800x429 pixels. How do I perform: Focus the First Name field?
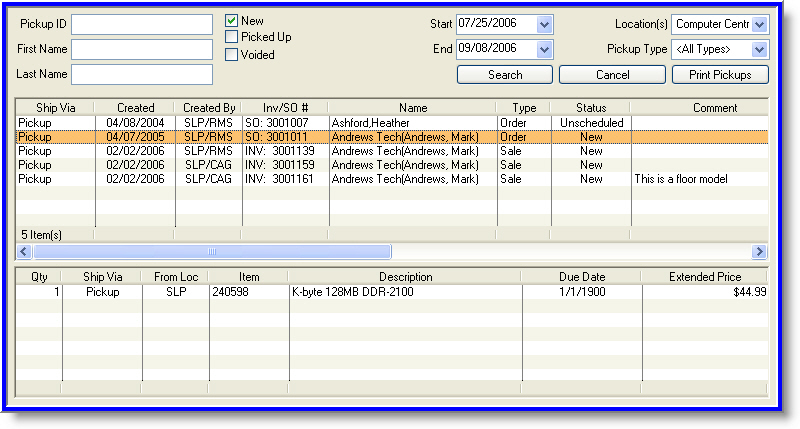pos(142,49)
